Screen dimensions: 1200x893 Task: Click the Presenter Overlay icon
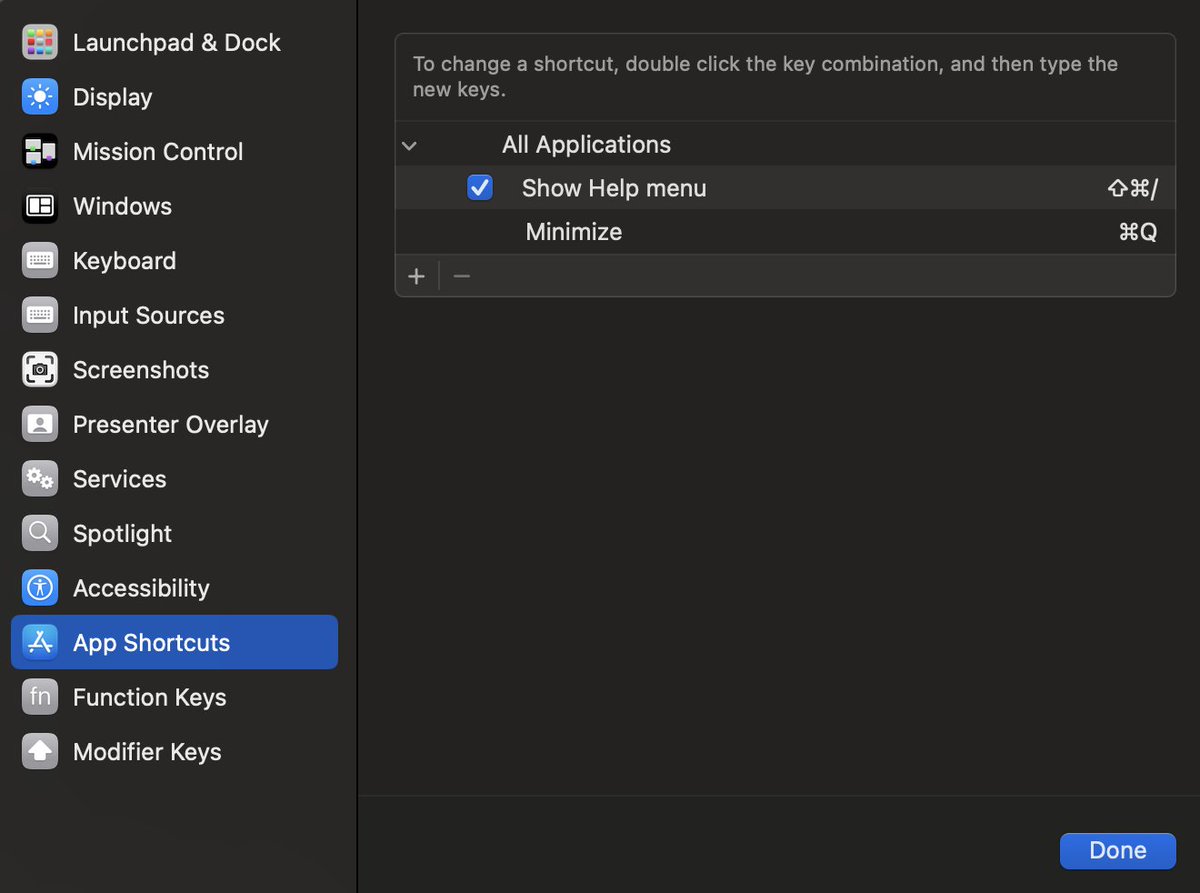point(40,424)
